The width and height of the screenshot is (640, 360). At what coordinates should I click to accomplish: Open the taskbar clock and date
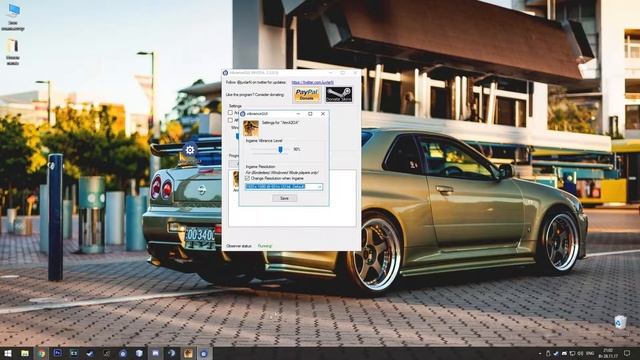607,353
